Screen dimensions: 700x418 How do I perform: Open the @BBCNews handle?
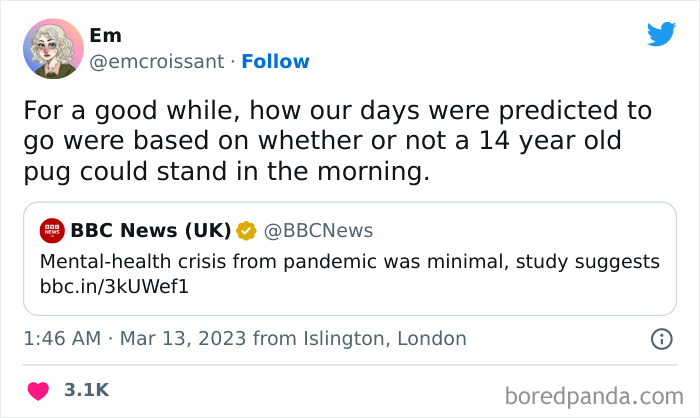[x=318, y=231]
